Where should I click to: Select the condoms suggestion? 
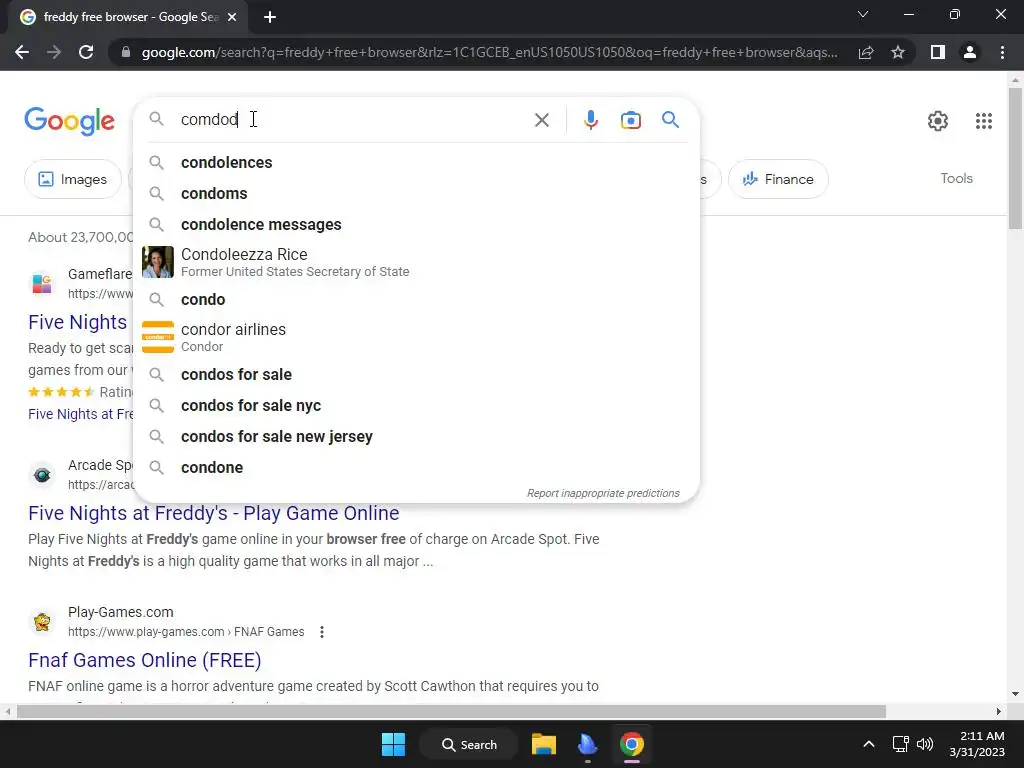[x=416, y=193]
